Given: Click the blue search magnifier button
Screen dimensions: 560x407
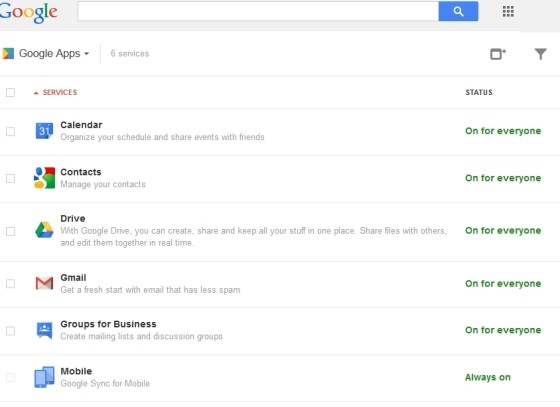Looking at the screenshot, I should point(458,11).
